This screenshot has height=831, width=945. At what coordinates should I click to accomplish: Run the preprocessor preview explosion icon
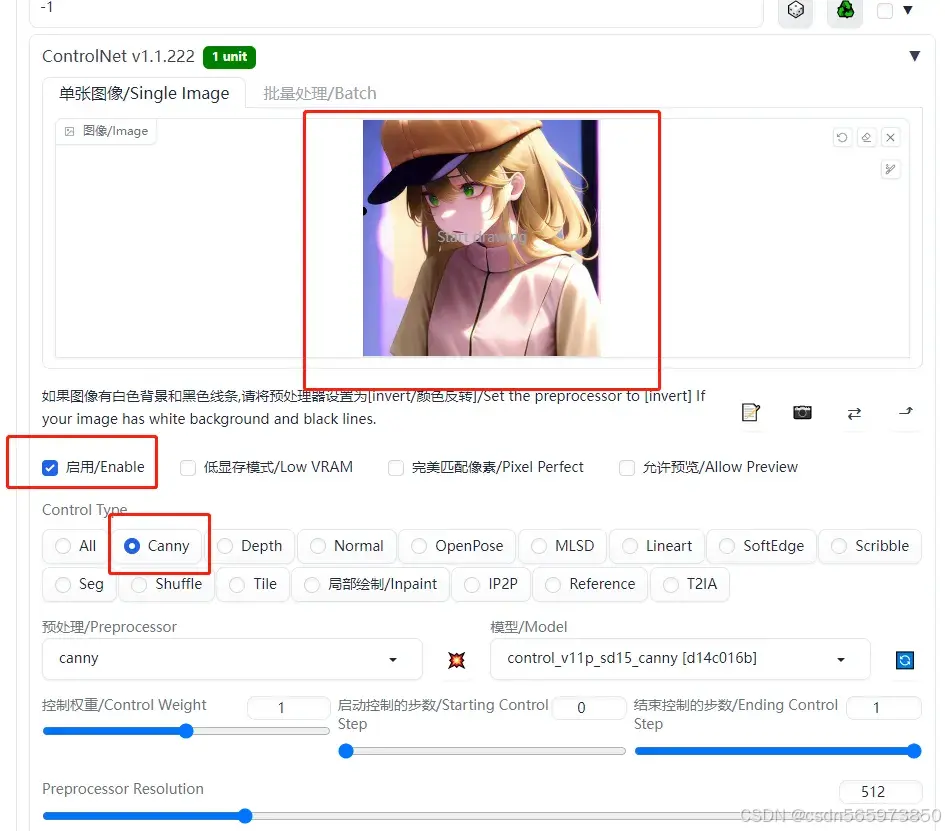tap(457, 659)
